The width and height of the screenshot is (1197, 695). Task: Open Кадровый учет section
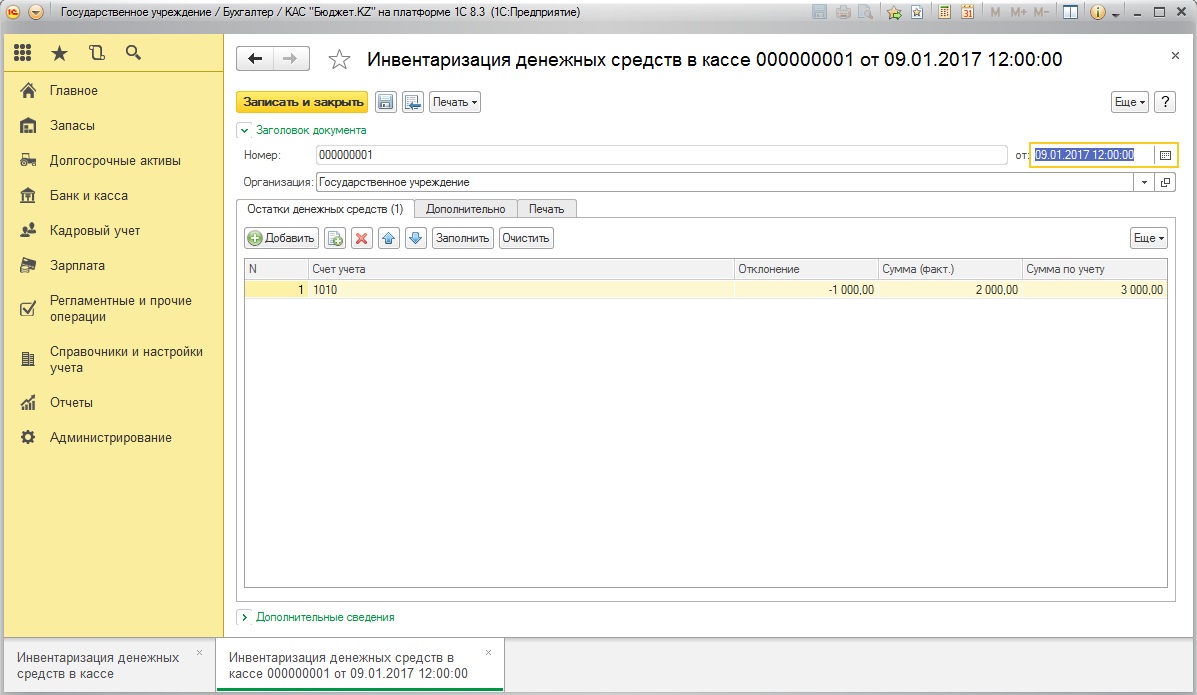pos(95,231)
